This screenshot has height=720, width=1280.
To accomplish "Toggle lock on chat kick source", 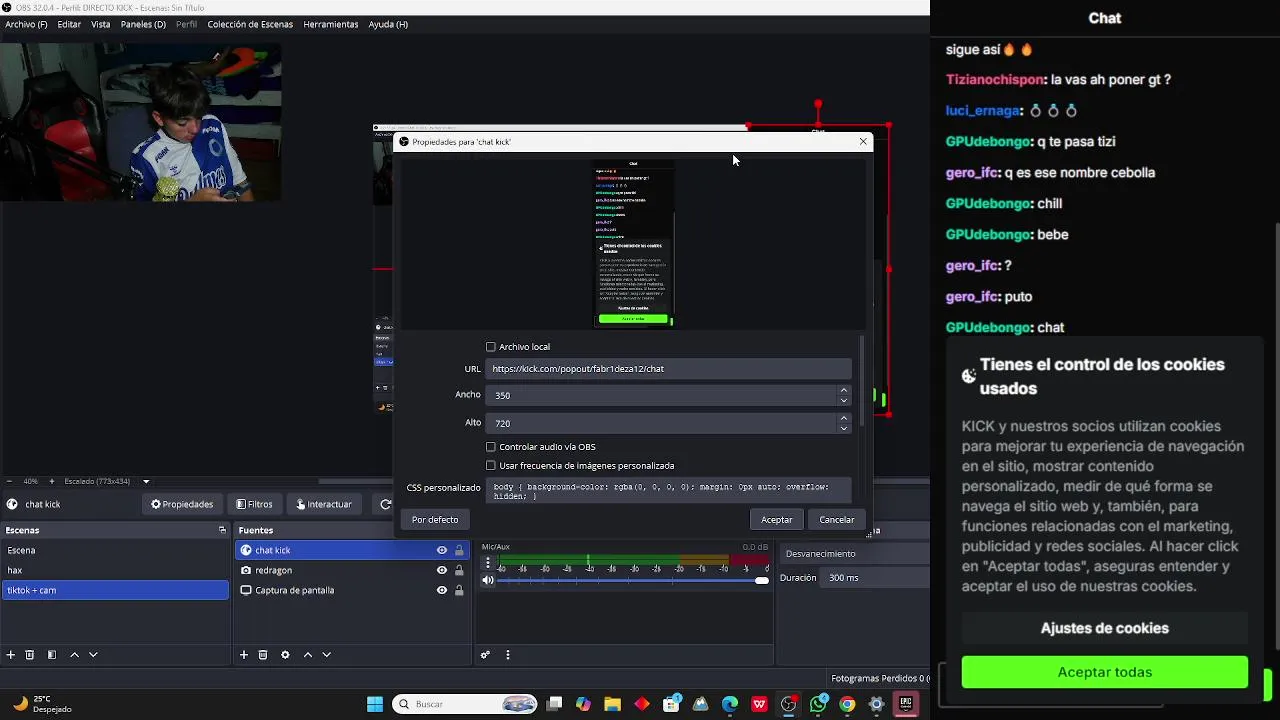I will pyautogui.click(x=459, y=550).
